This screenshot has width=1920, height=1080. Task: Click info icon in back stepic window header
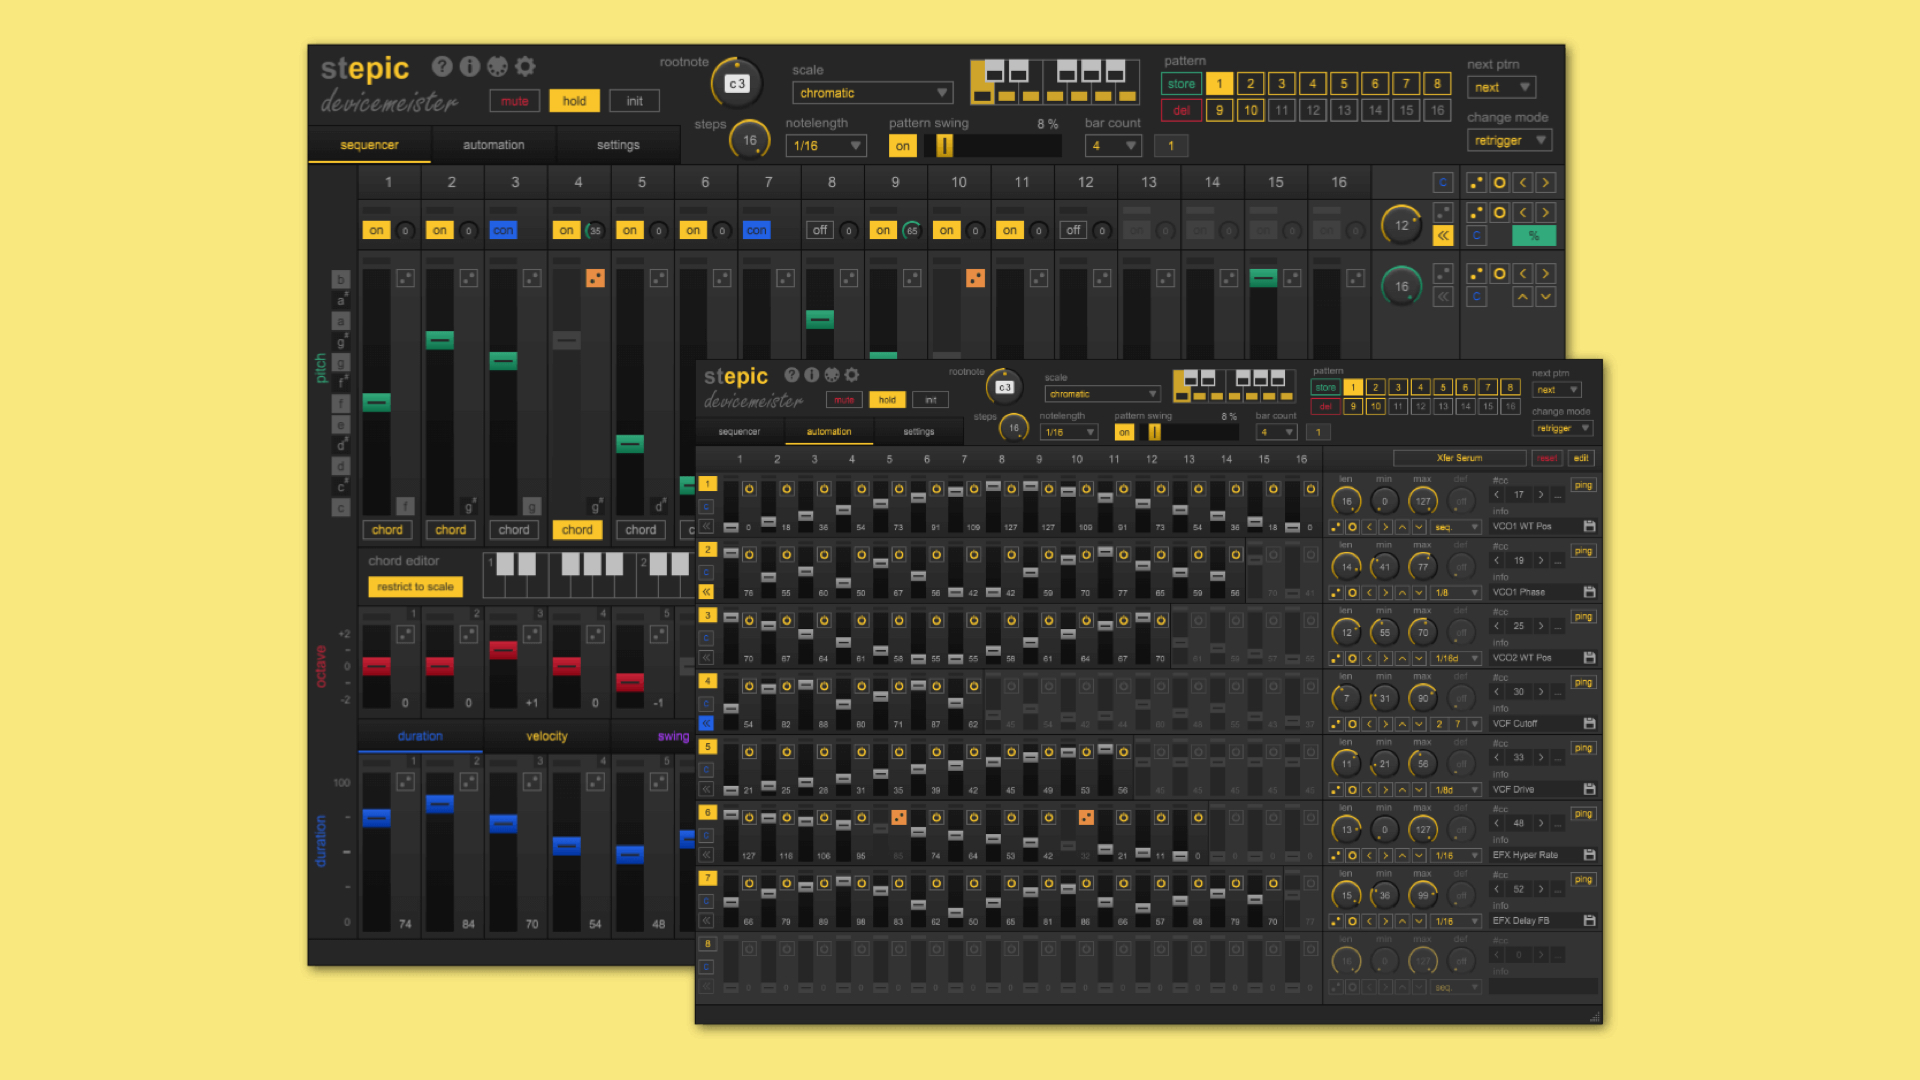click(x=470, y=66)
